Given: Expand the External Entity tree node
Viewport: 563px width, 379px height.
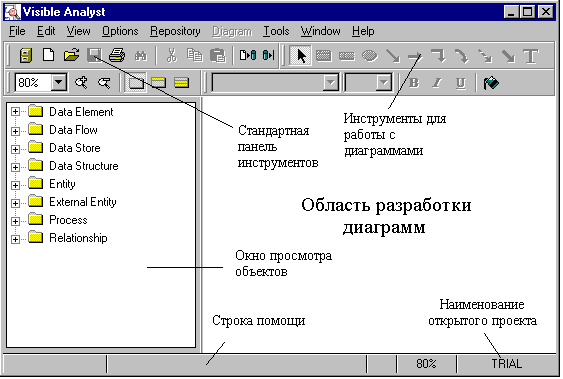Looking at the screenshot, I should click(15, 203).
